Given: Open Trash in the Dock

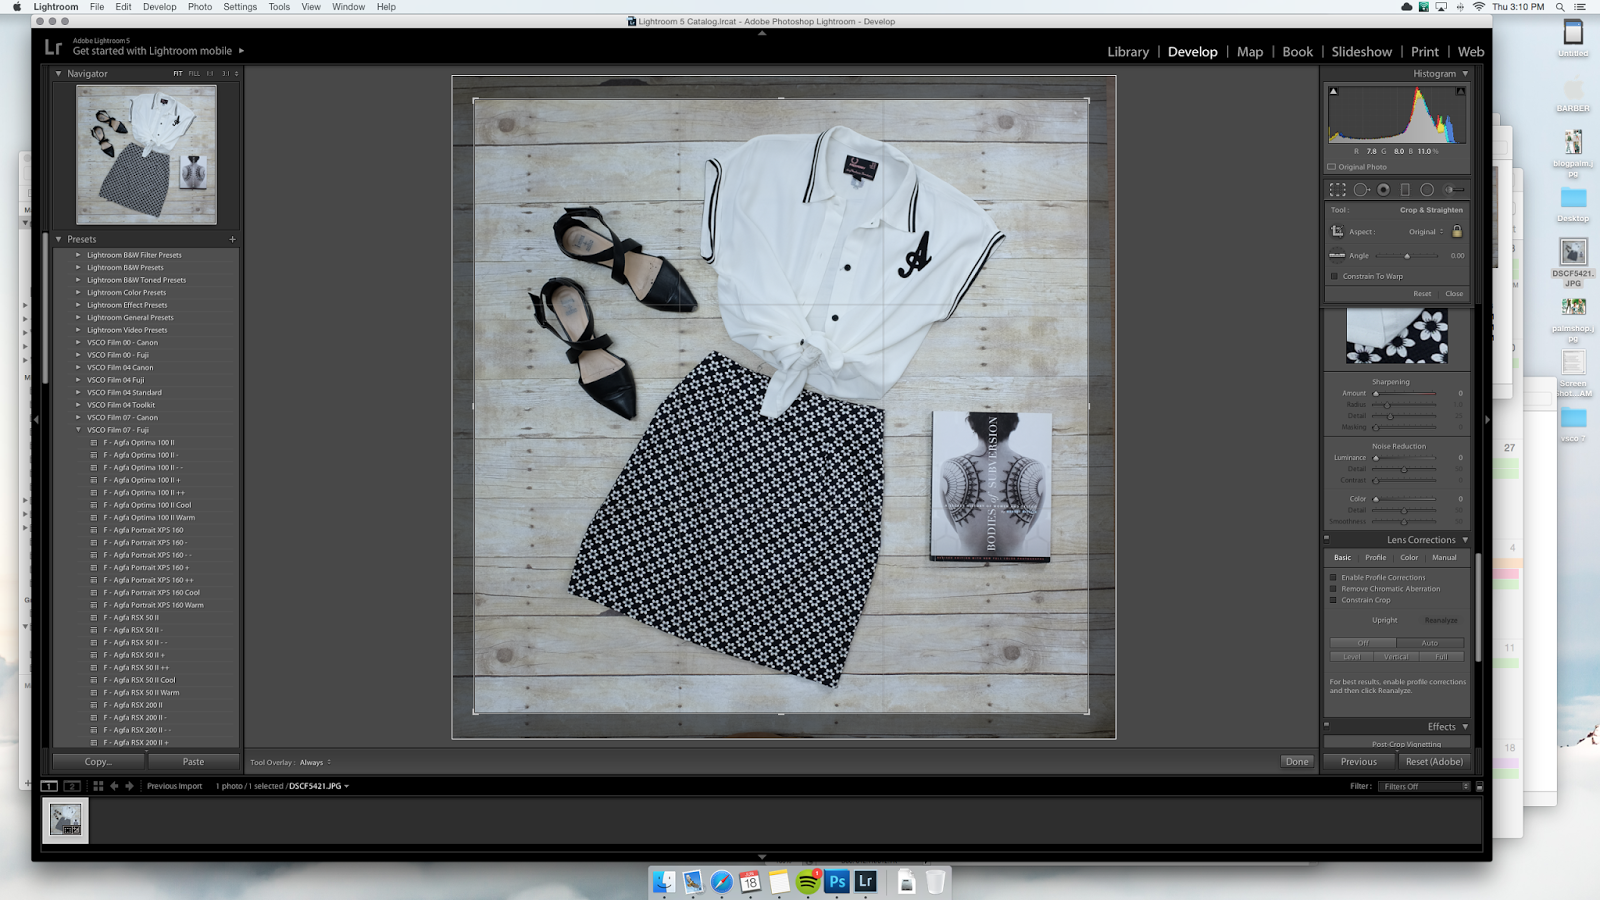Looking at the screenshot, I should coord(935,881).
